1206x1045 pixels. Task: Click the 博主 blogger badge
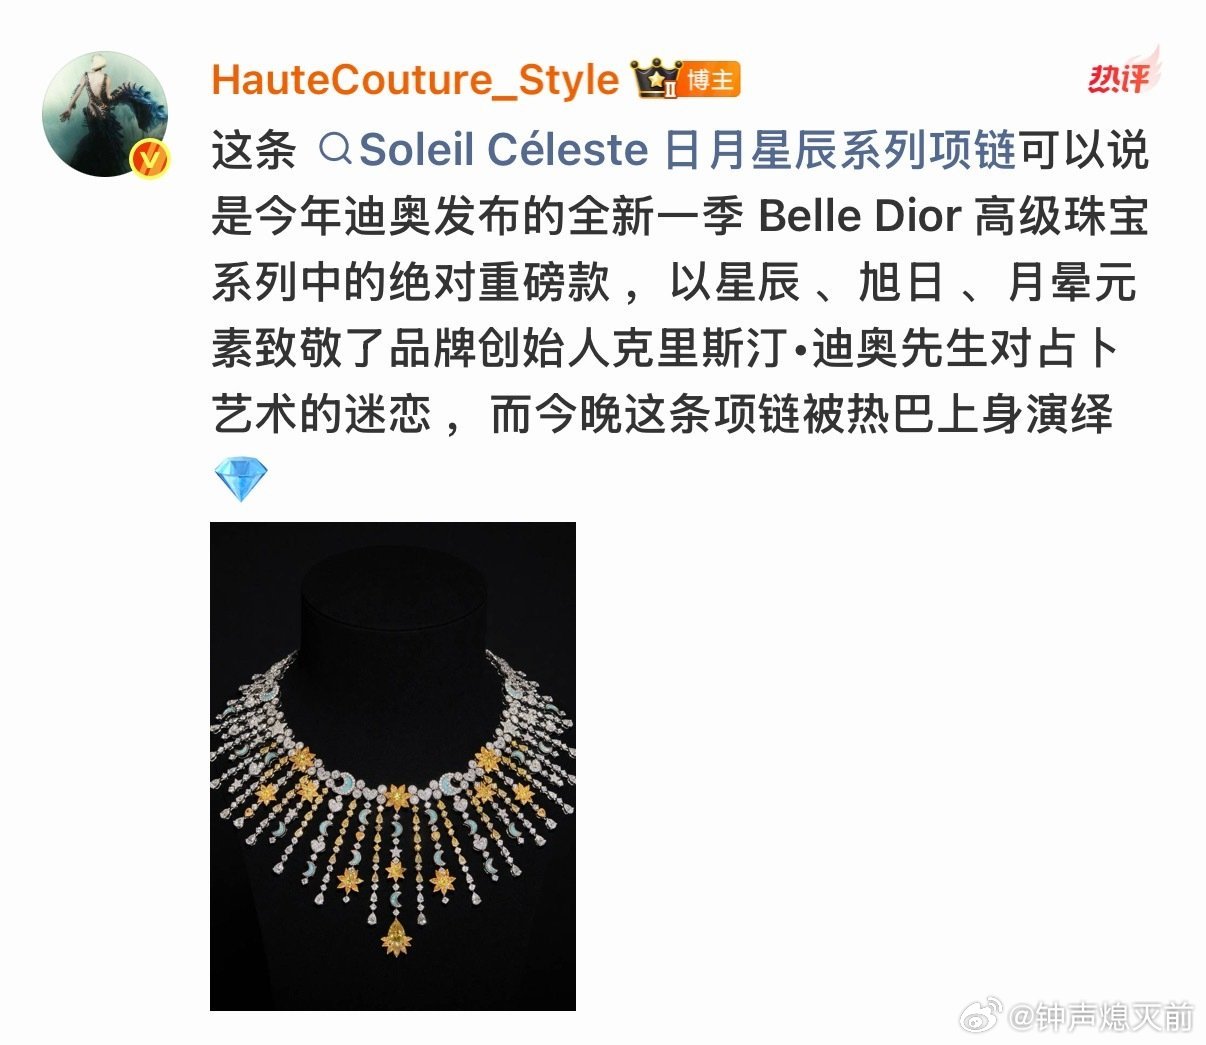(x=711, y=80)
